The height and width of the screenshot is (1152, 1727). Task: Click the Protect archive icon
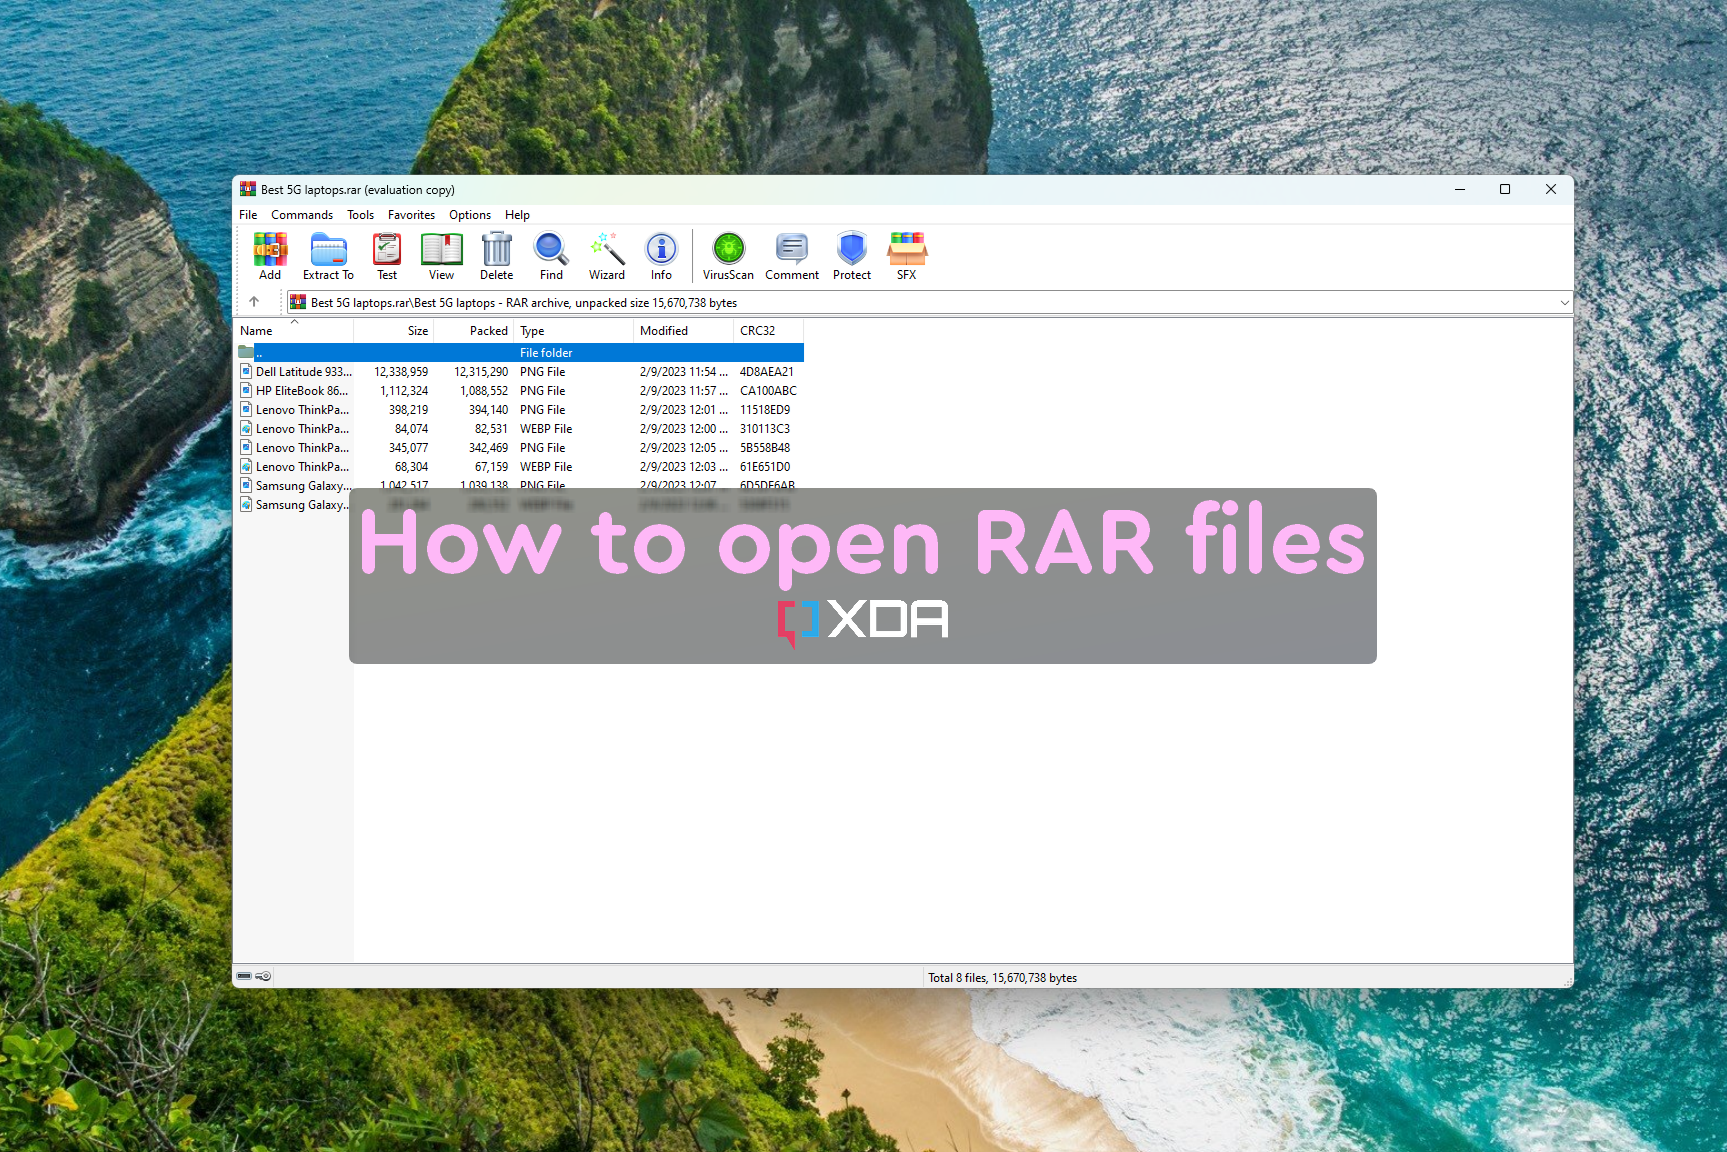pyautogui.click(x=851, y=255)
